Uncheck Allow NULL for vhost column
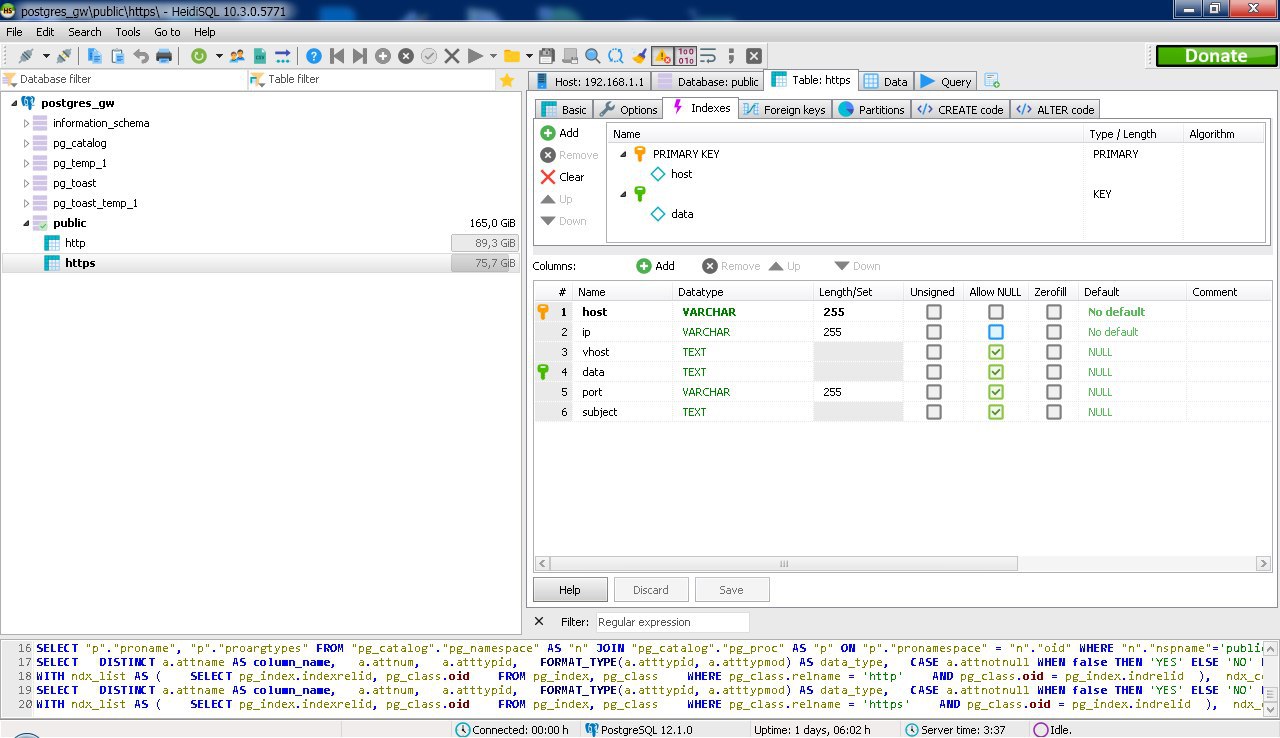This screenshot has height=738, width=1280. point(996,352)
